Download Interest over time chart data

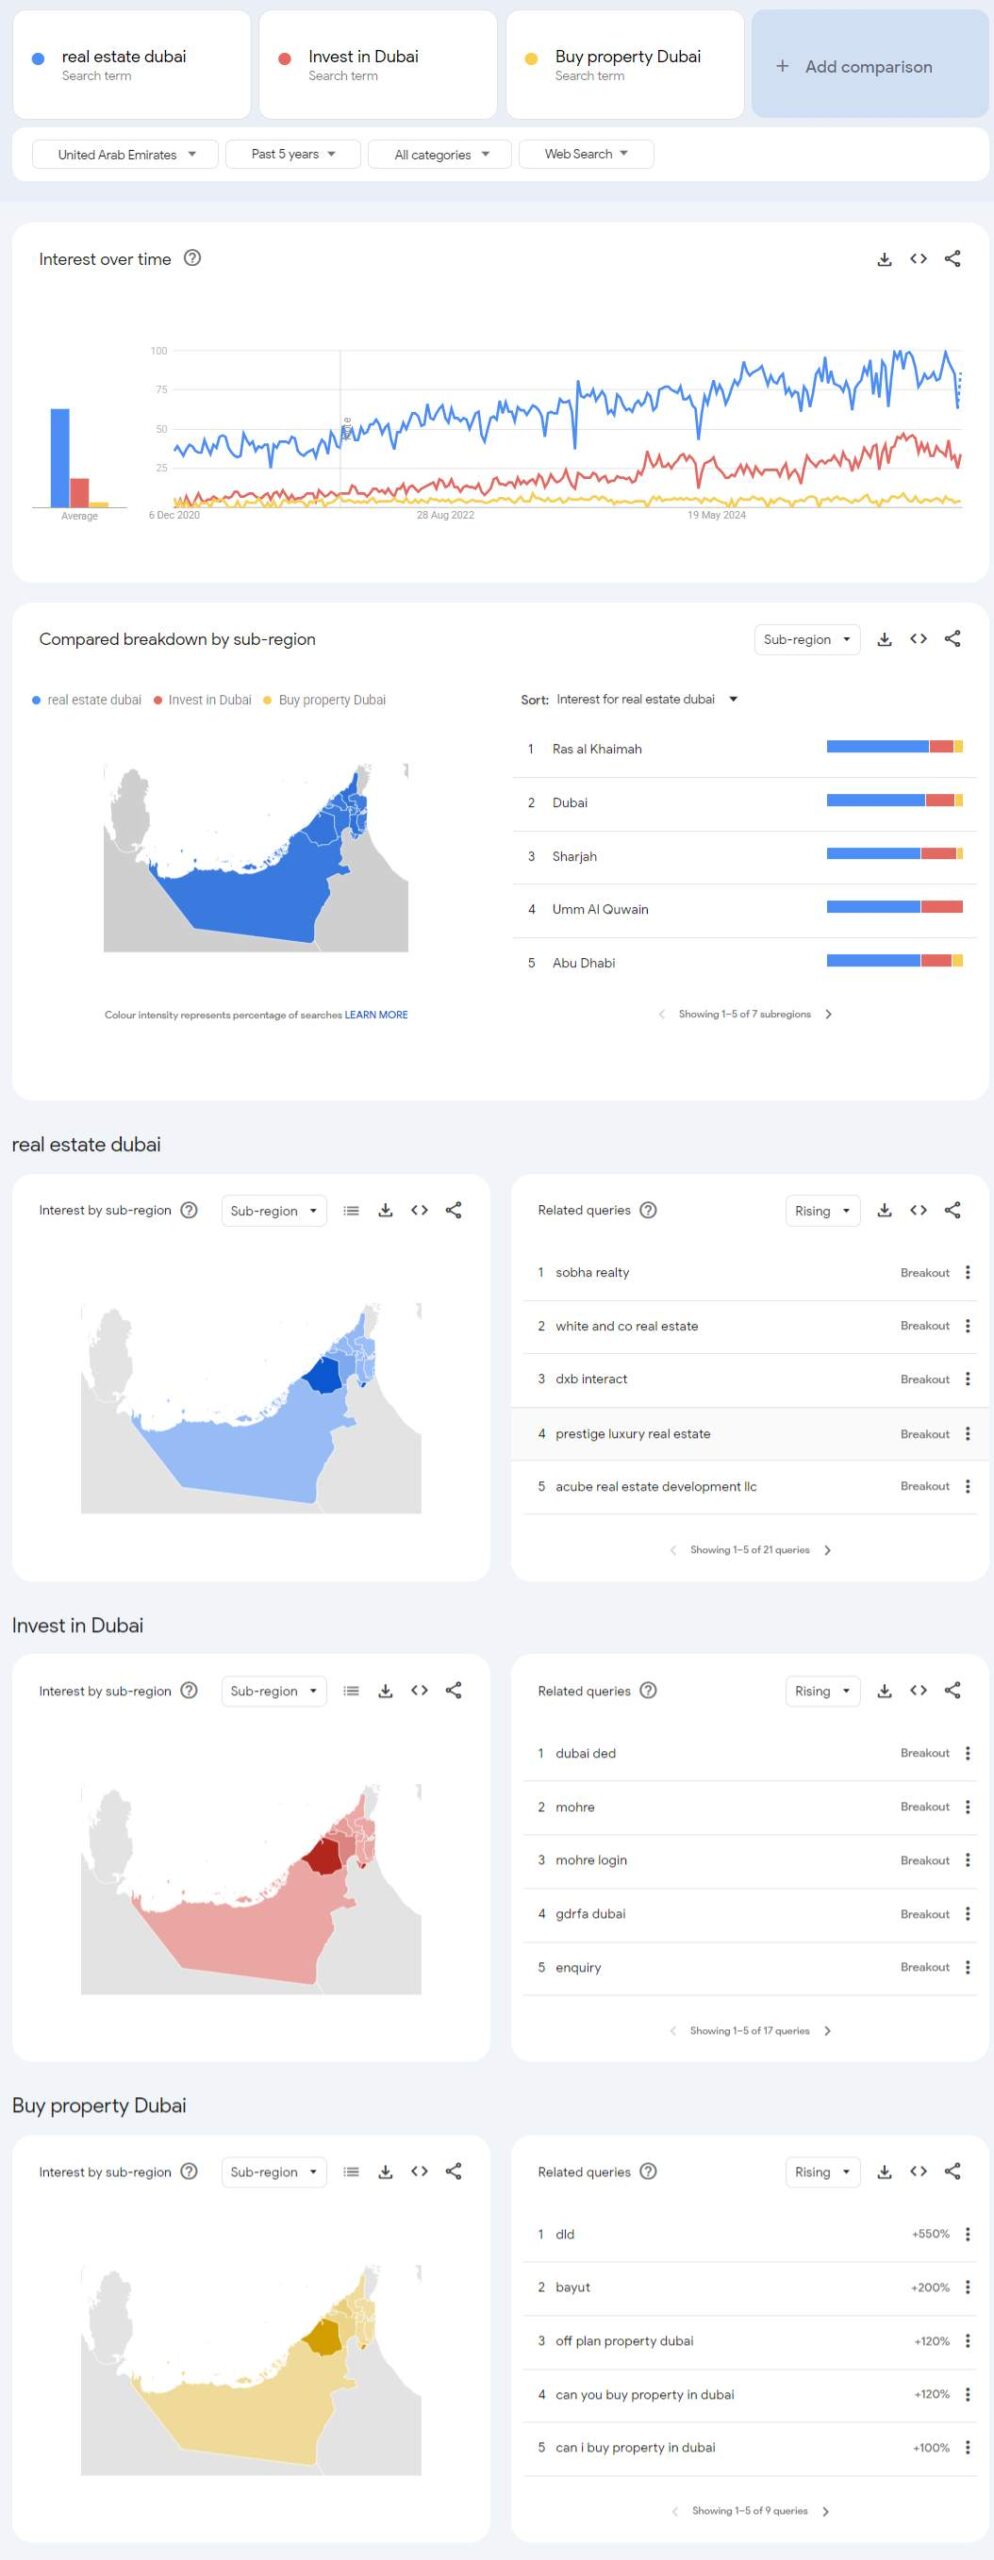884,260
